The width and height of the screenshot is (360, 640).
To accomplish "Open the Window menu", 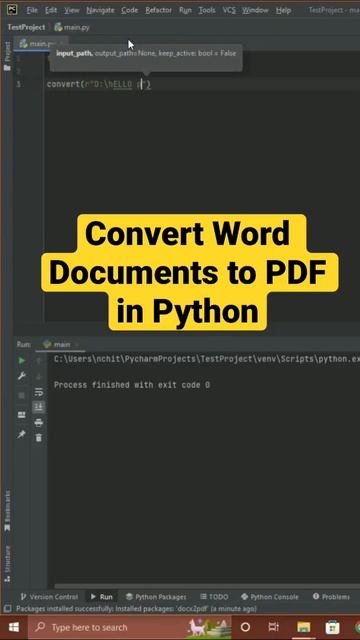I will click(255, 10).
